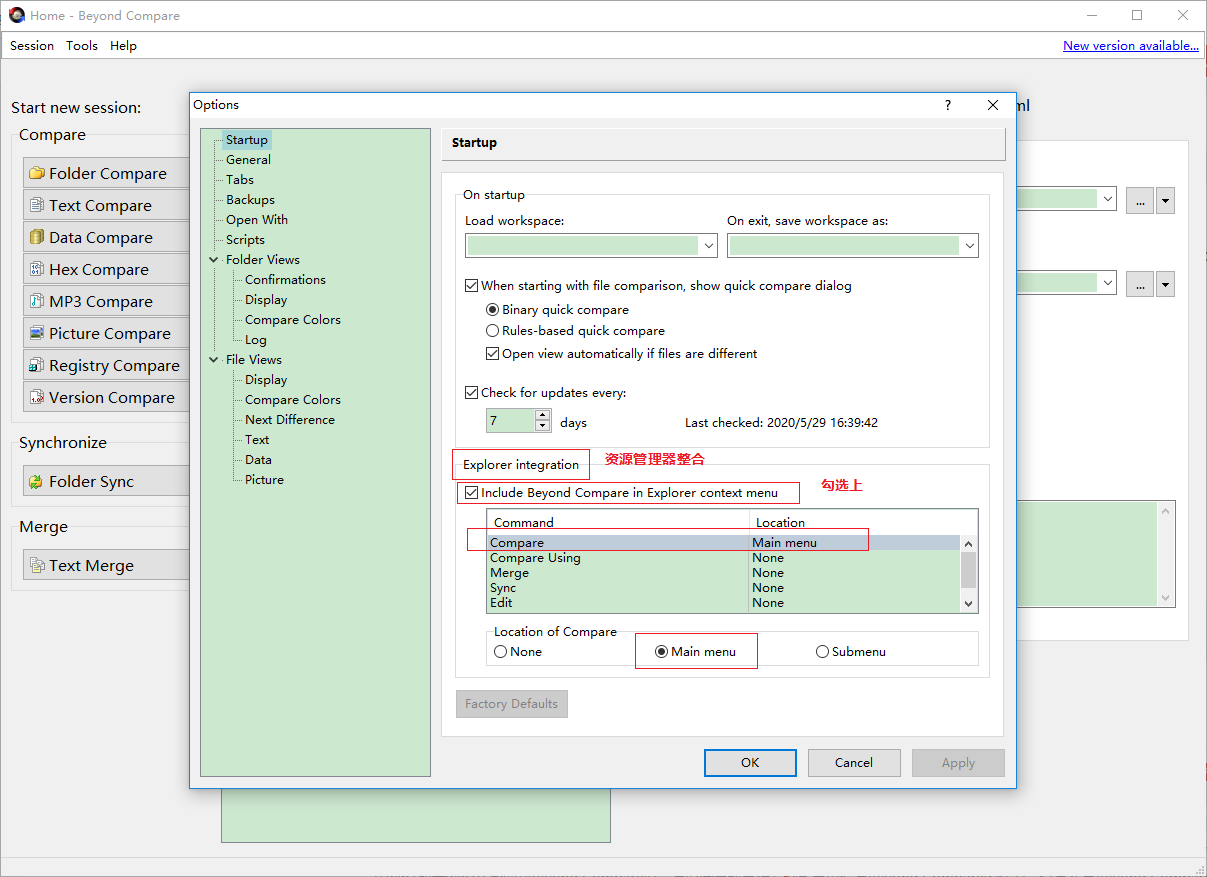
Task: Select Open With in the options tree
Action: (x=257, y=220)
